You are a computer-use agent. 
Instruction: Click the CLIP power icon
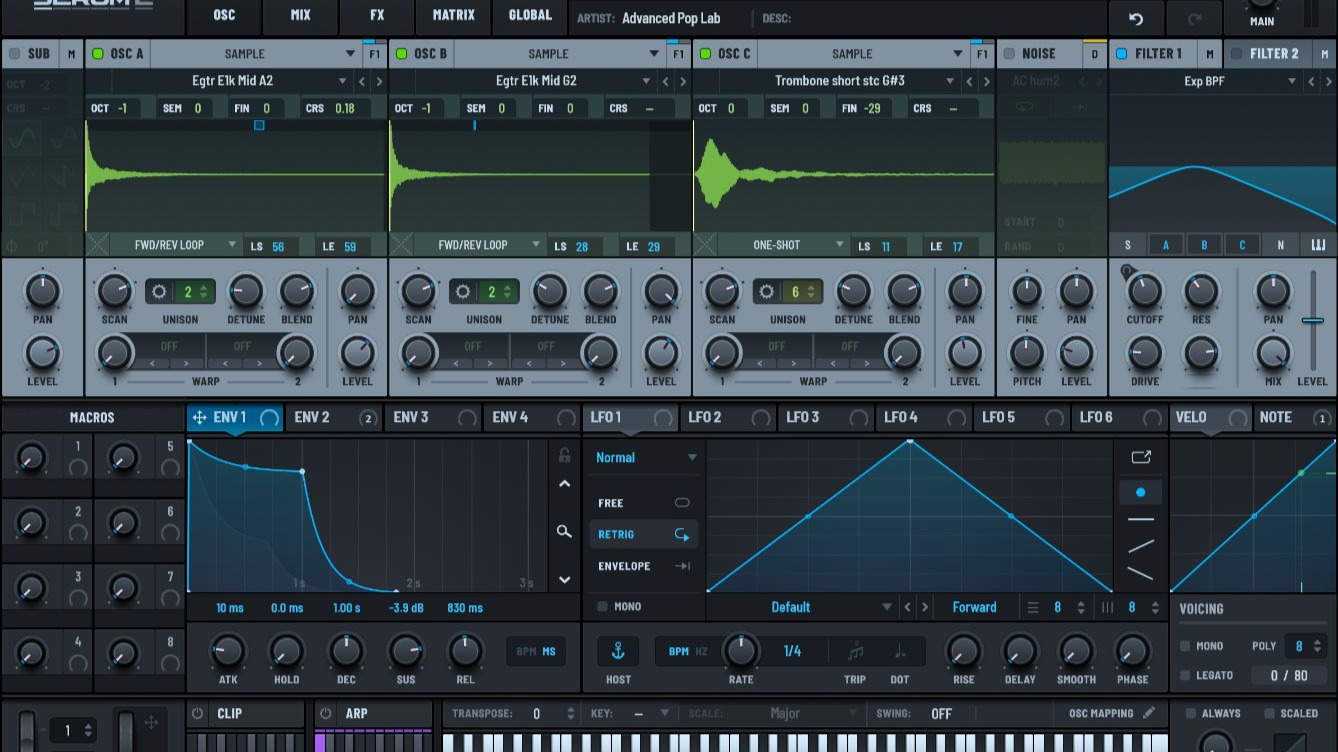(x=198, y=713)
